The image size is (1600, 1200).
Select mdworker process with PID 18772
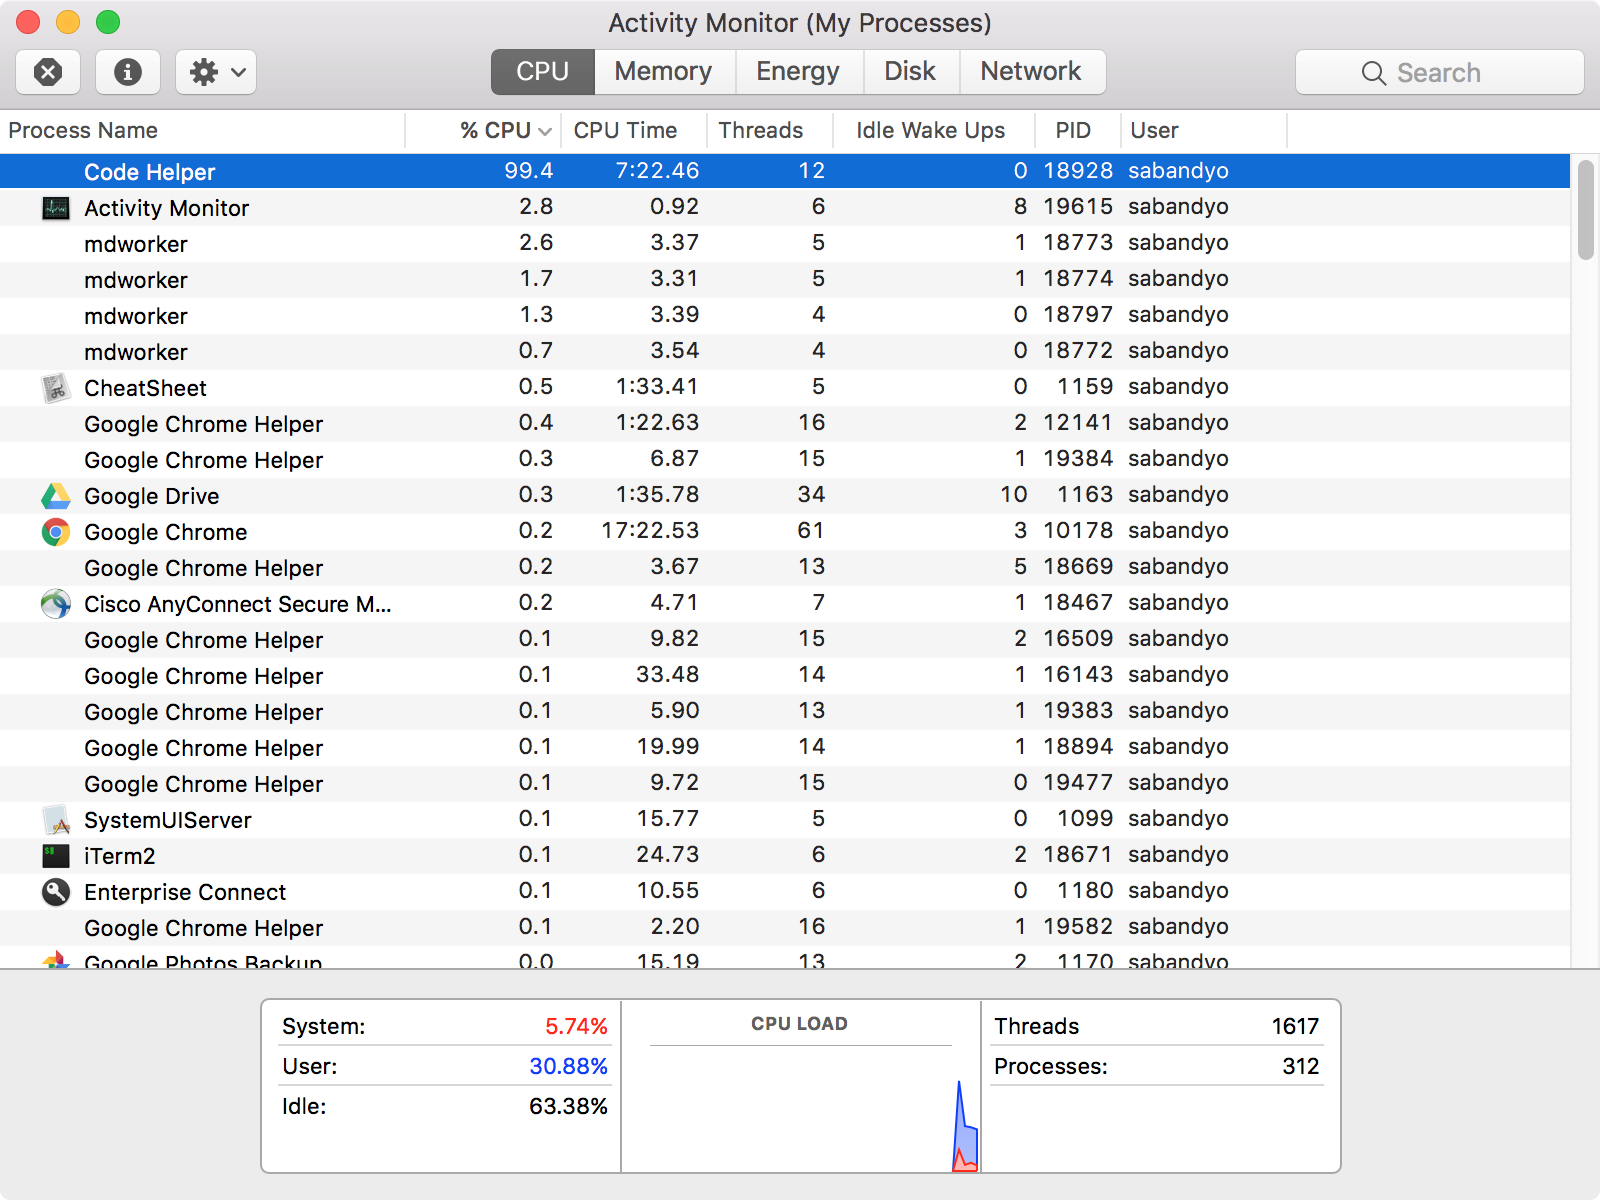click(785, 351)
